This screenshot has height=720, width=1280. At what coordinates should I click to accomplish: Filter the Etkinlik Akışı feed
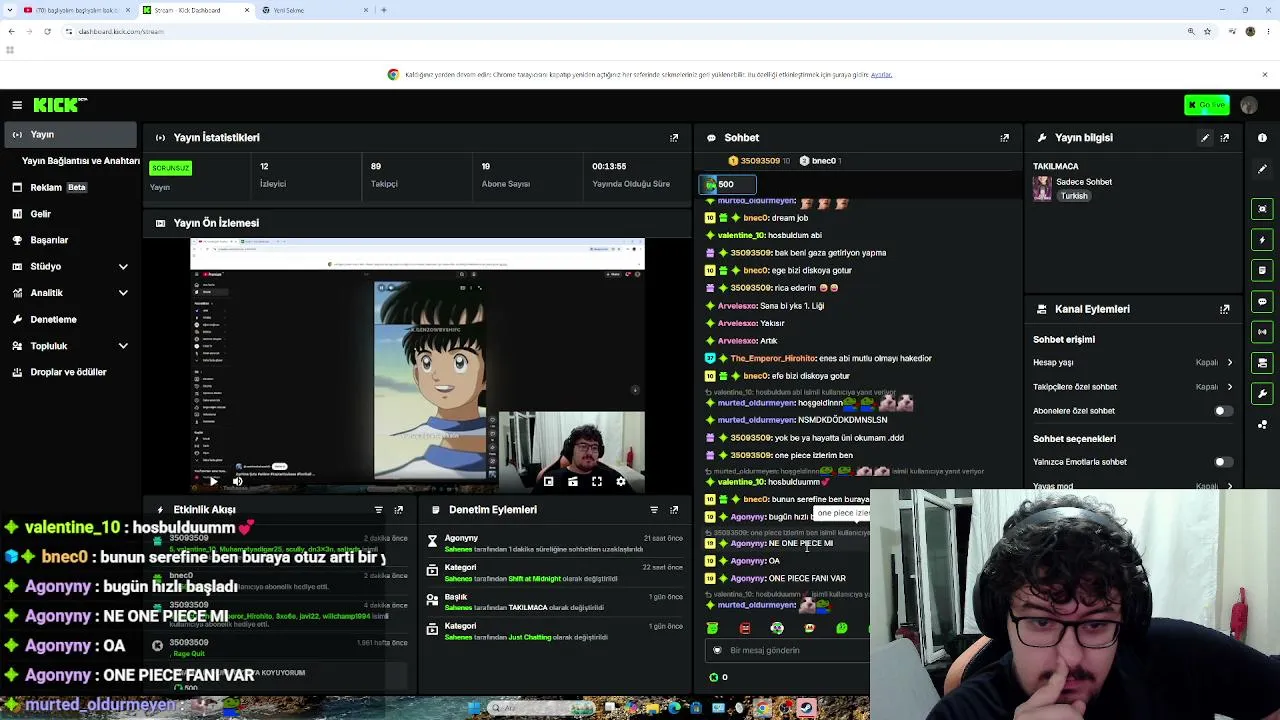(x=378, y=510)
